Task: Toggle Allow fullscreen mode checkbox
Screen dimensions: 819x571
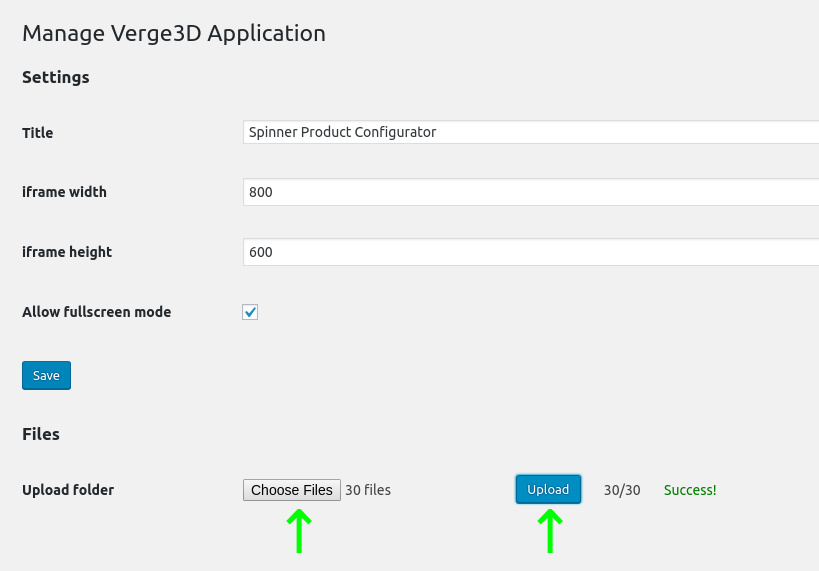Action: [250, 312]
